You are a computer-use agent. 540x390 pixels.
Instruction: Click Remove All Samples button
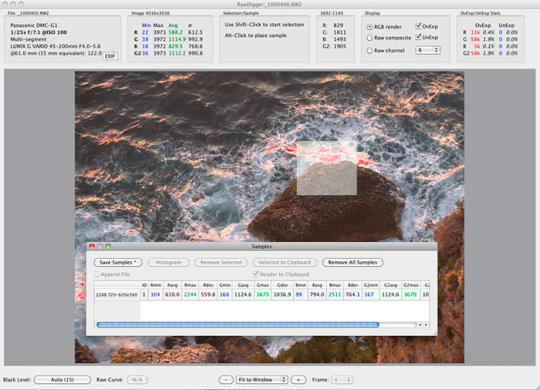coord(353,263)
